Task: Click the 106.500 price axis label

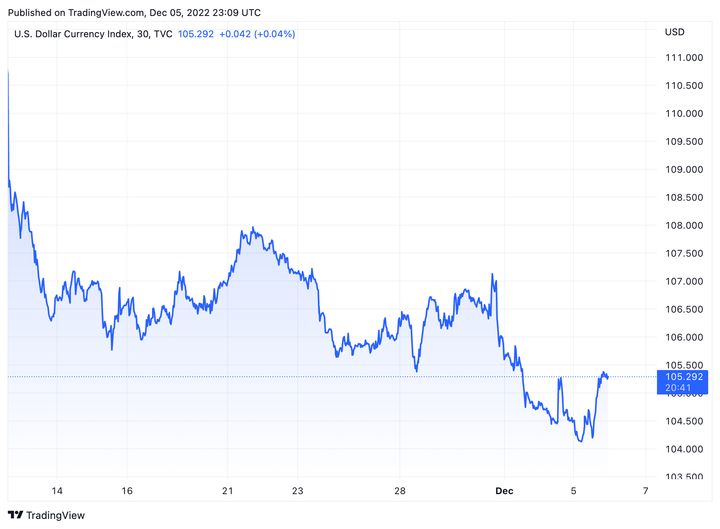Action: (684, 309)
